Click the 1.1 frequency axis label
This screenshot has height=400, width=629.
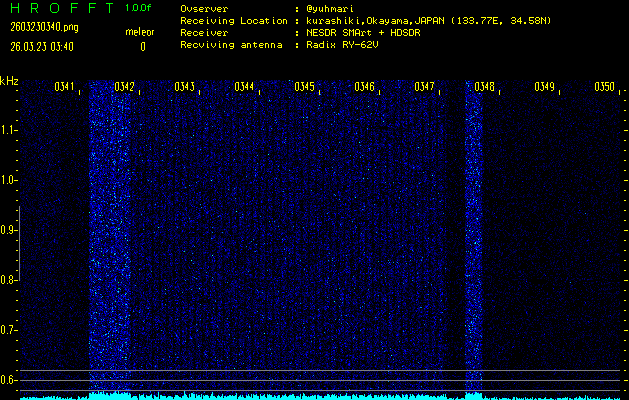tap(7, 130)
